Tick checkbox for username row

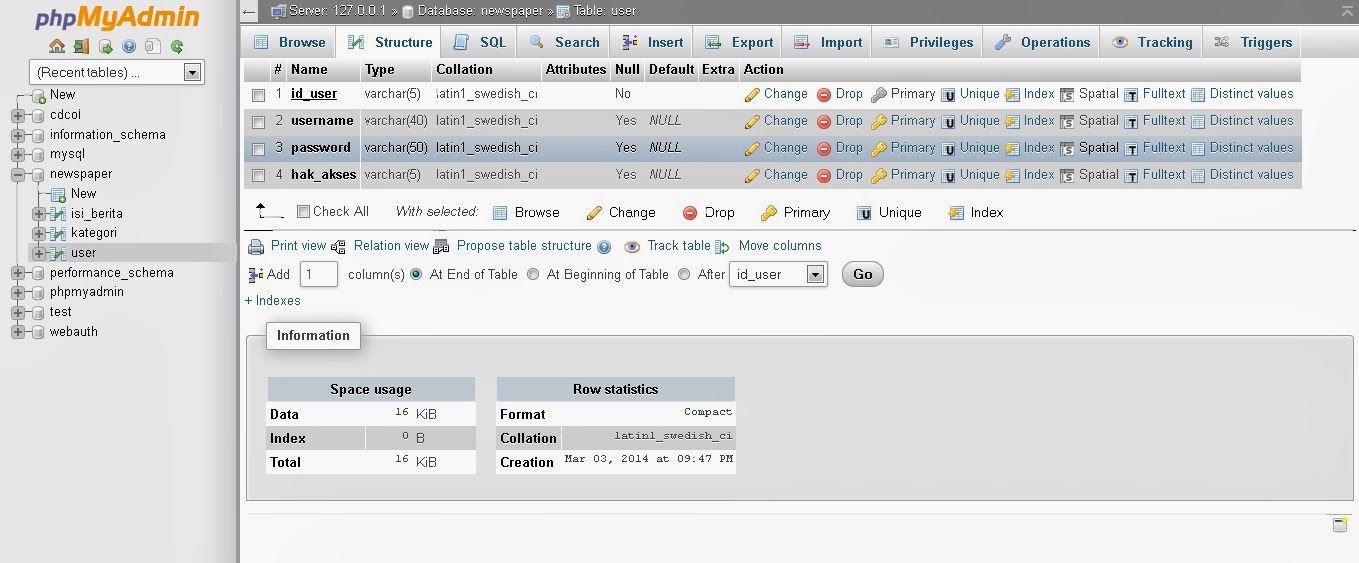259,122
